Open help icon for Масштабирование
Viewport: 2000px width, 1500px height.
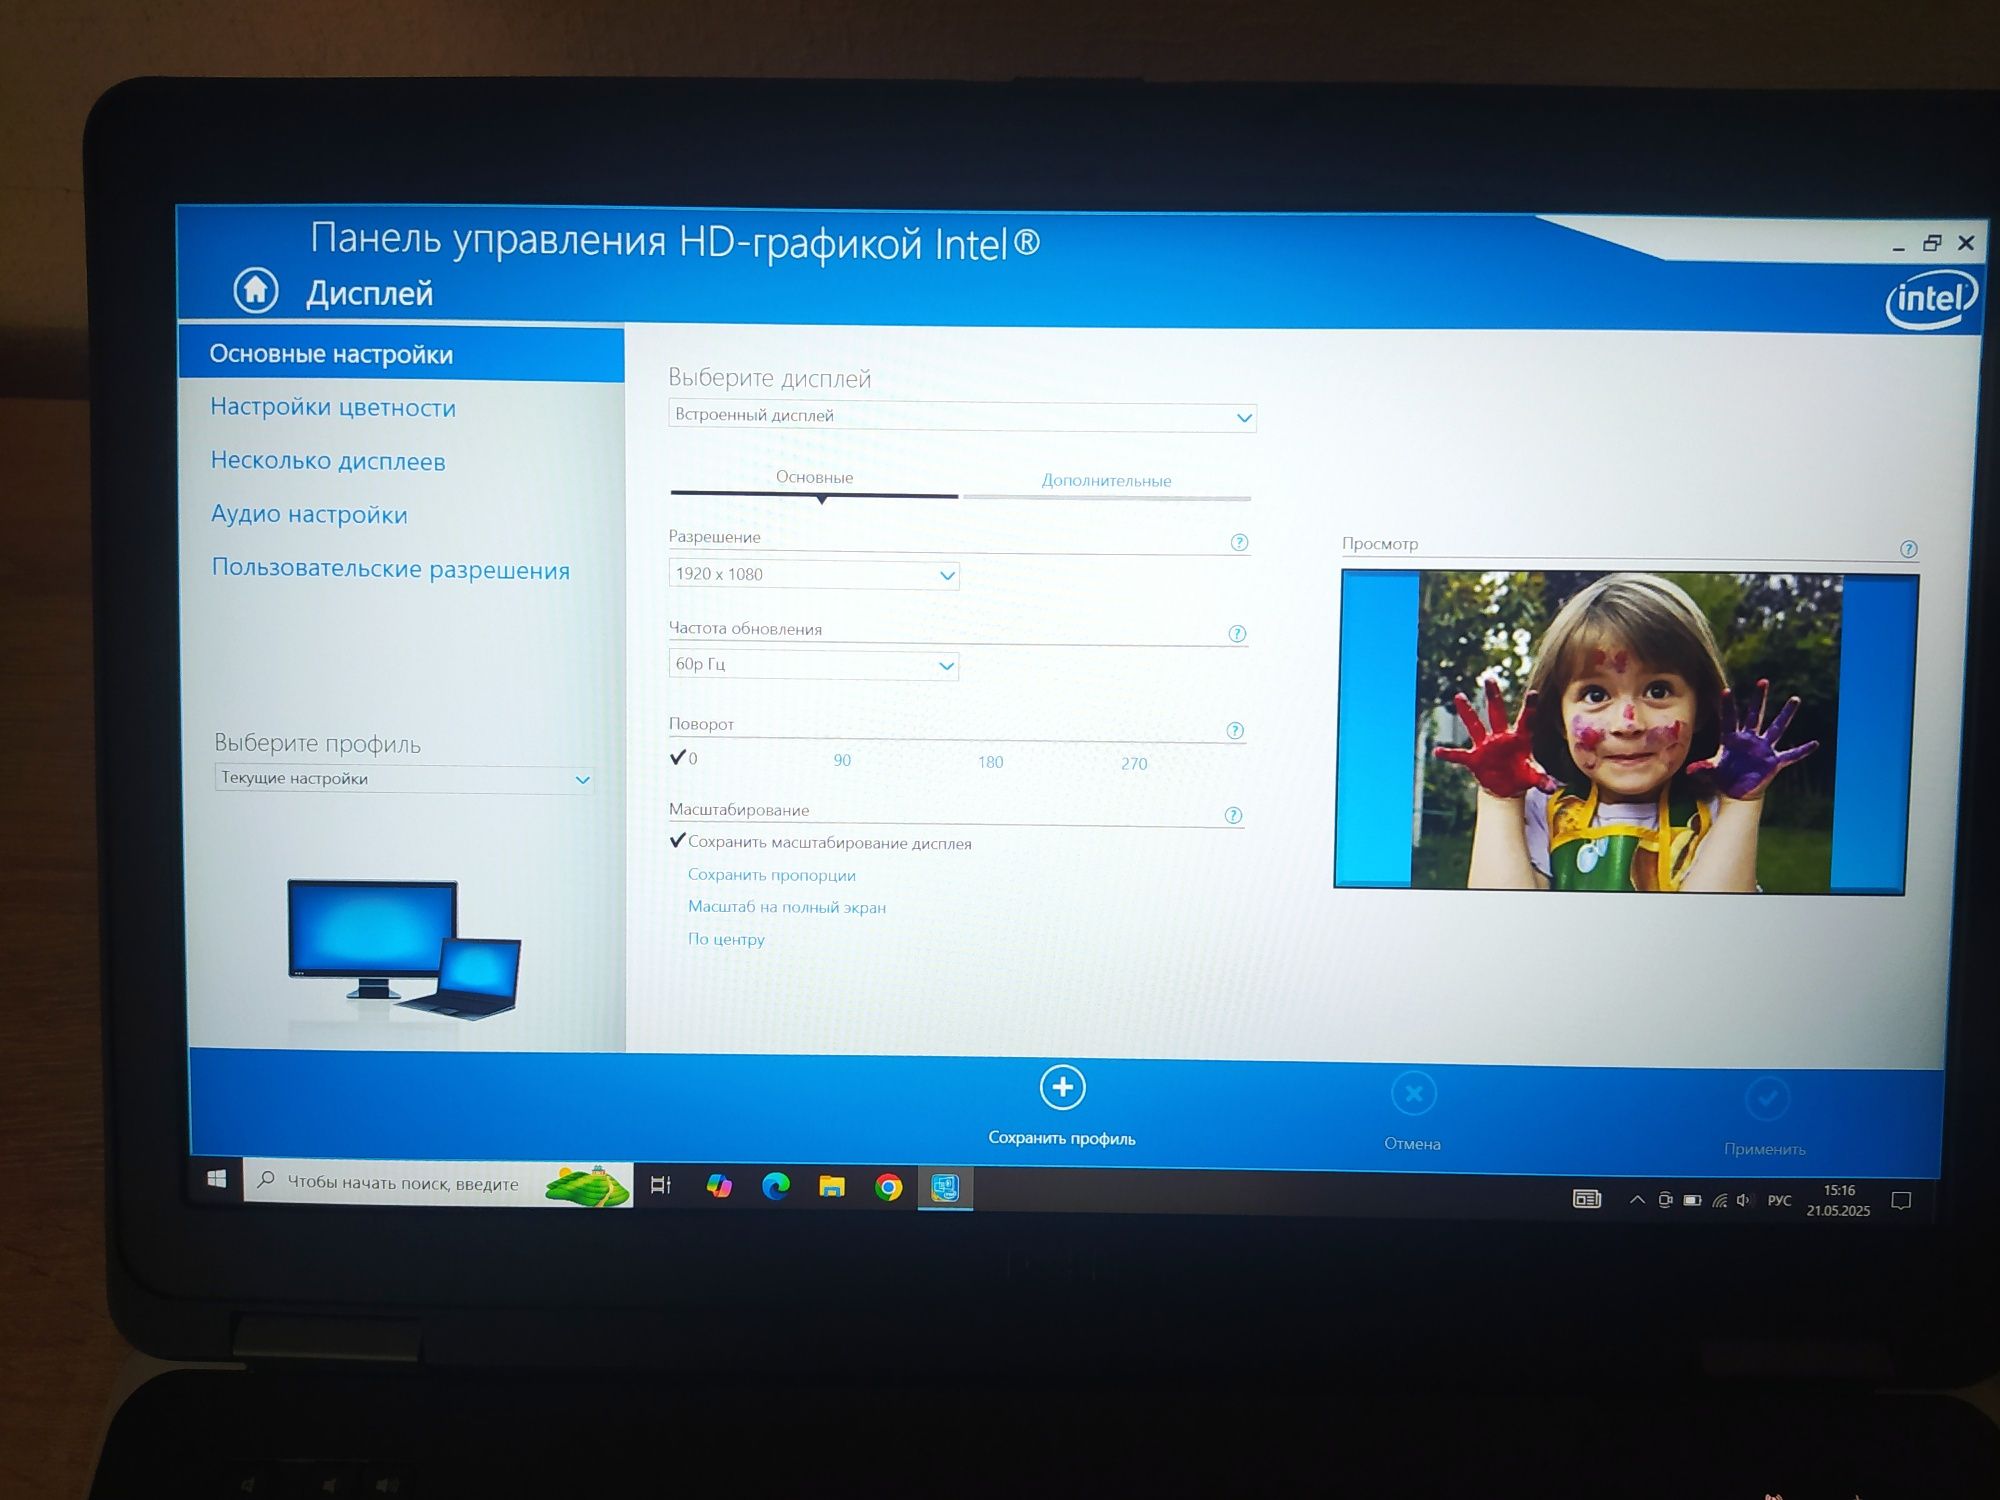1233,815
